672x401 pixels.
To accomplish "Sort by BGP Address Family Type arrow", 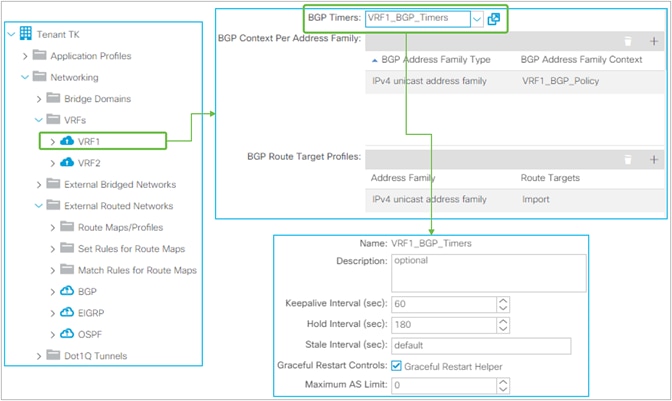I will click(375, 60).
